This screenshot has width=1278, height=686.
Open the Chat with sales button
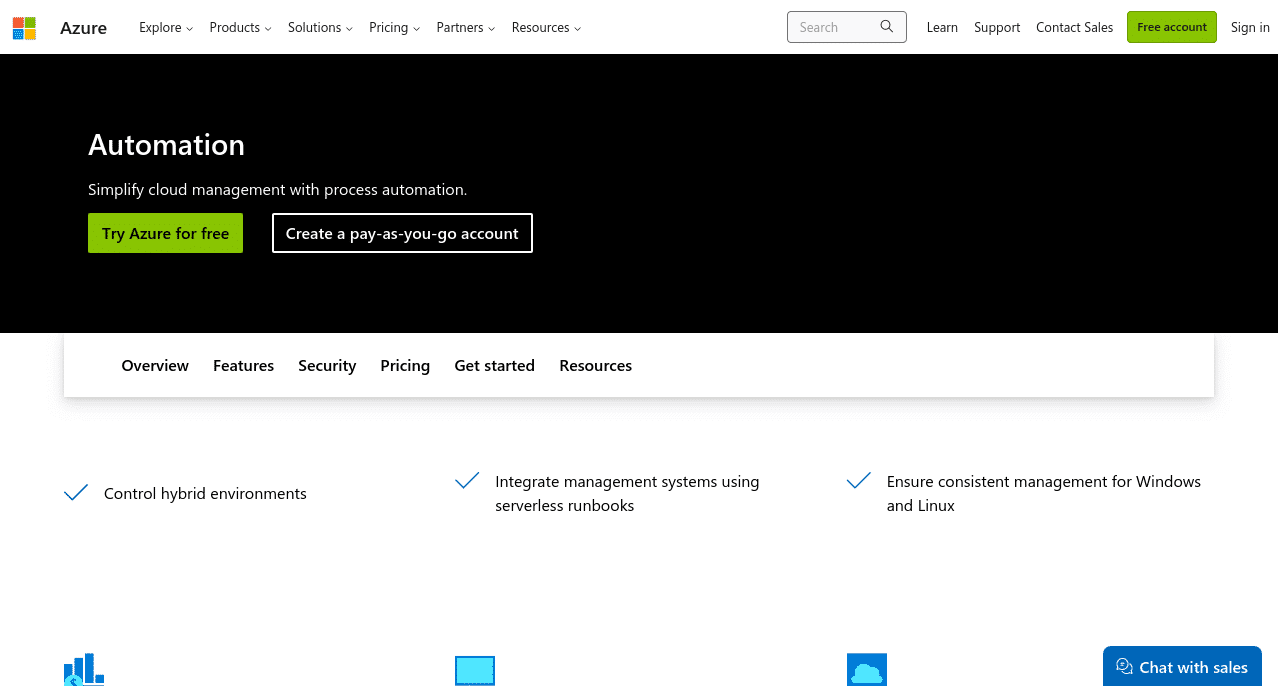[1182, 667]
